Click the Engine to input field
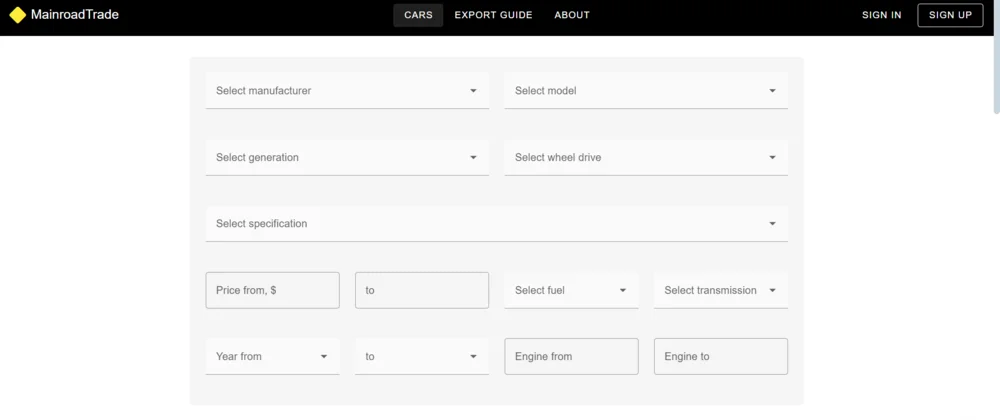The width and height of the screenshot is (1000, 420). point(720,357)
